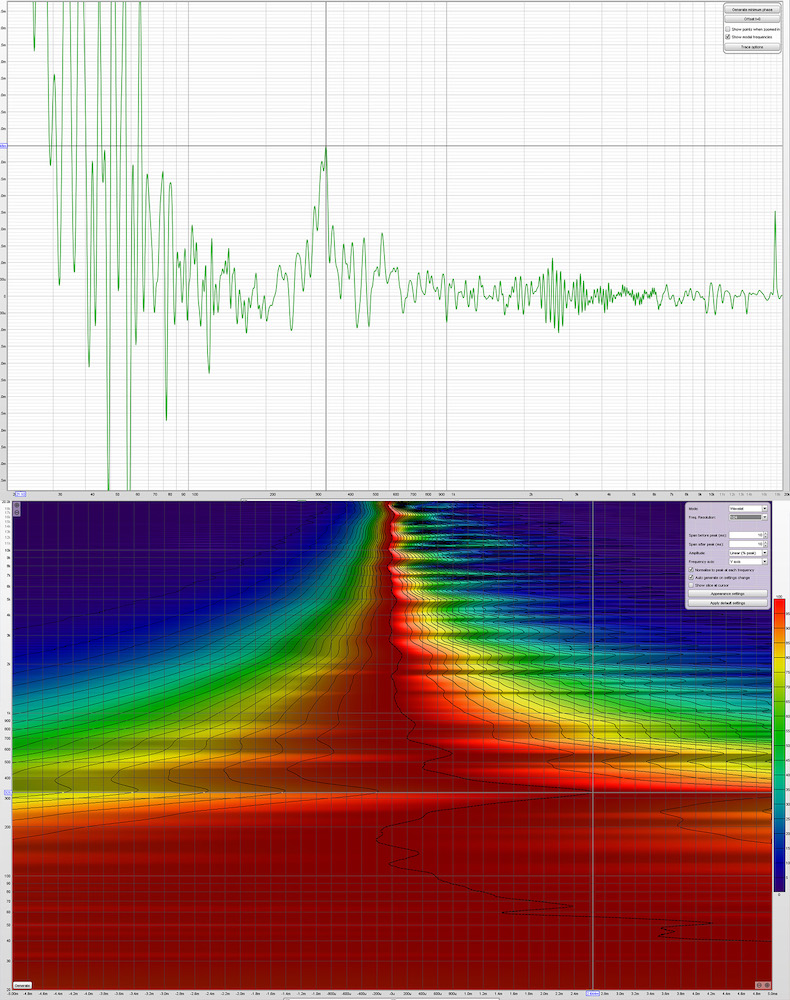Click the Span after peak input field
Image resolution: width=790 pixels, height=1000 pixels.
pyautogui.click(x=746, y=544)
